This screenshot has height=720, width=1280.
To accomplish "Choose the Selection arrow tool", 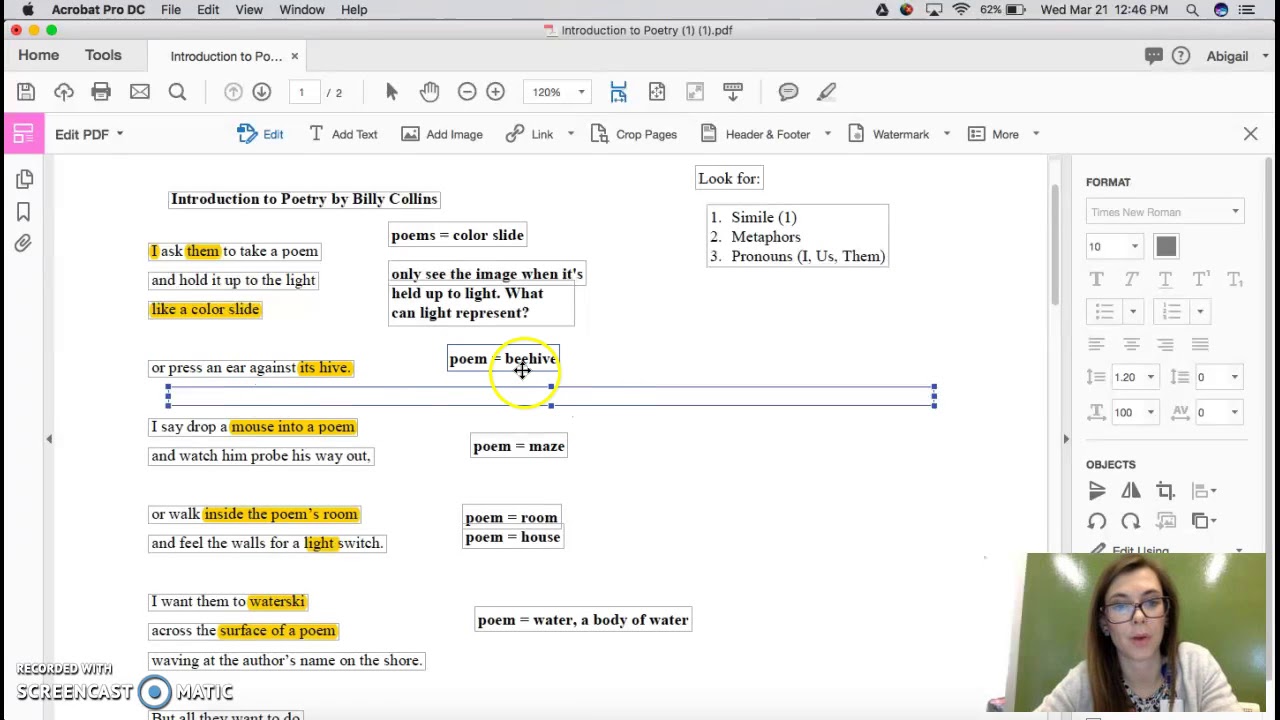I will 391,92.
